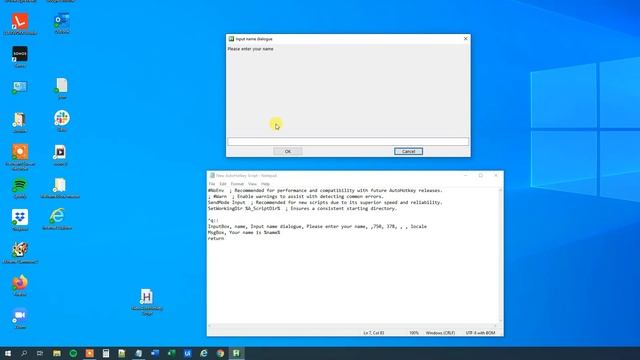Viewport: 640px width, 360px height.
Task: Open the File menu in Notepad
Action: [x=212, y=184]
